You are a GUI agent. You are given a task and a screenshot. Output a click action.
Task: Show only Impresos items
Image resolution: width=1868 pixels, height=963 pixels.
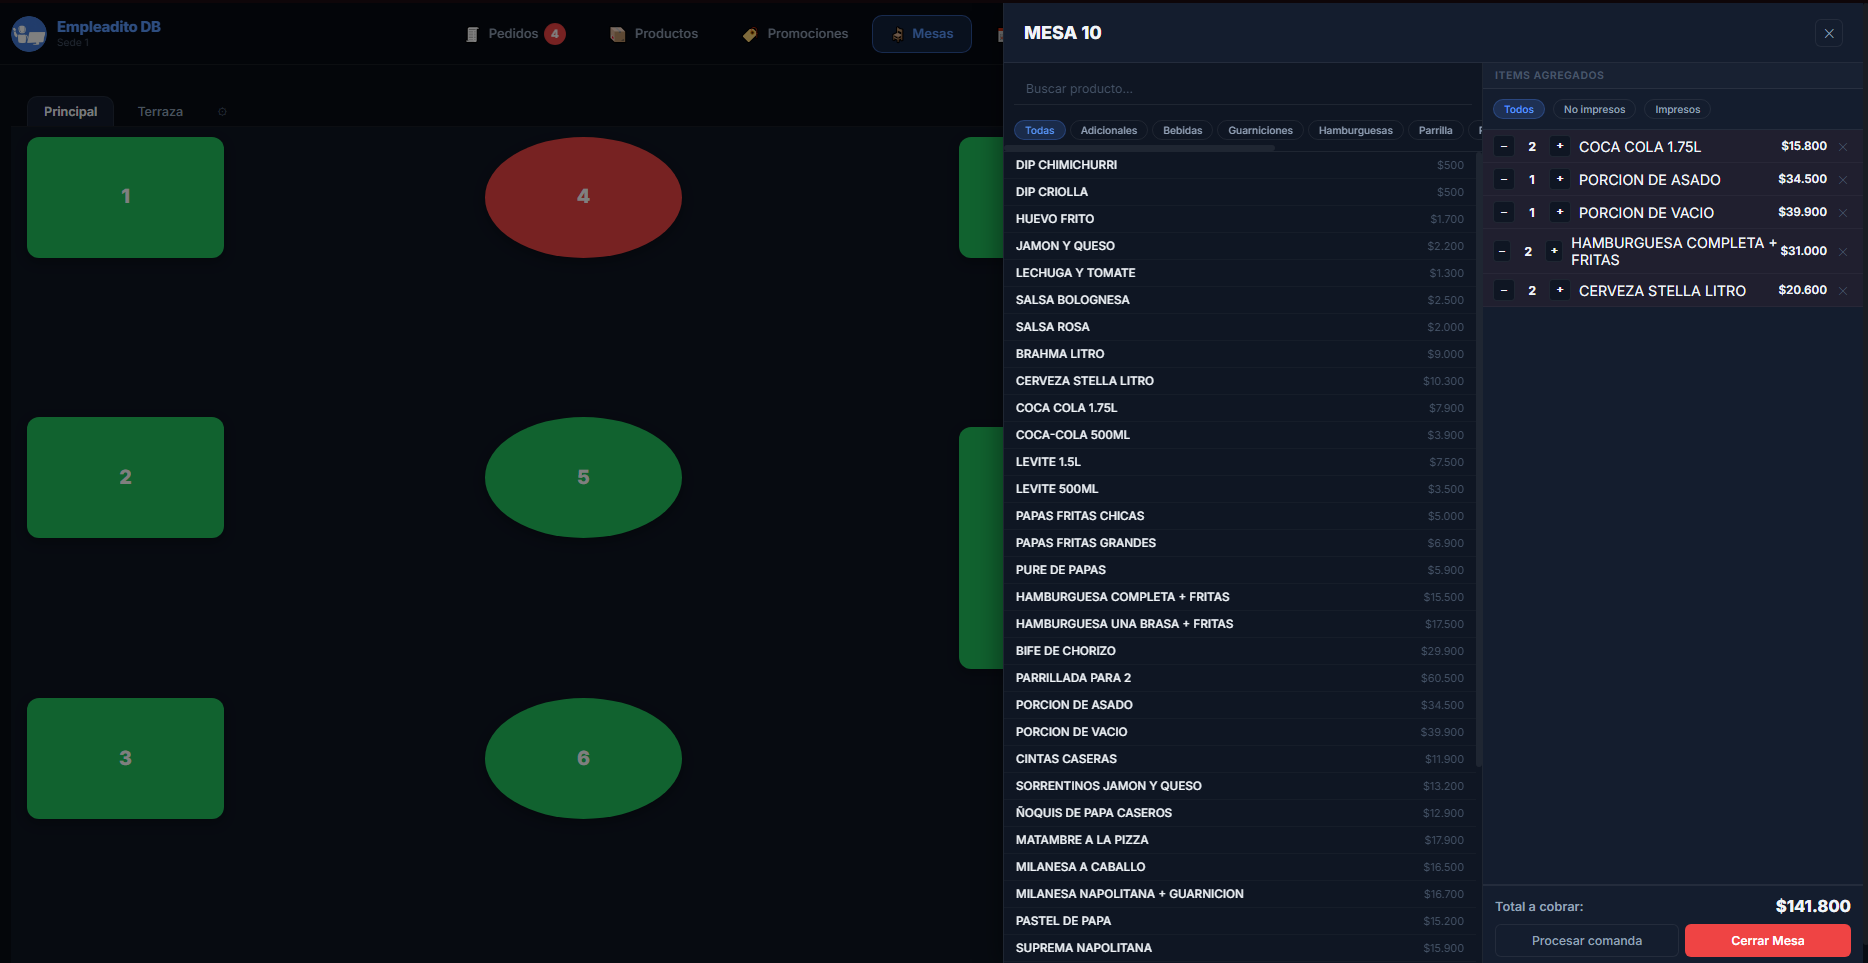tap(1677, 110)
